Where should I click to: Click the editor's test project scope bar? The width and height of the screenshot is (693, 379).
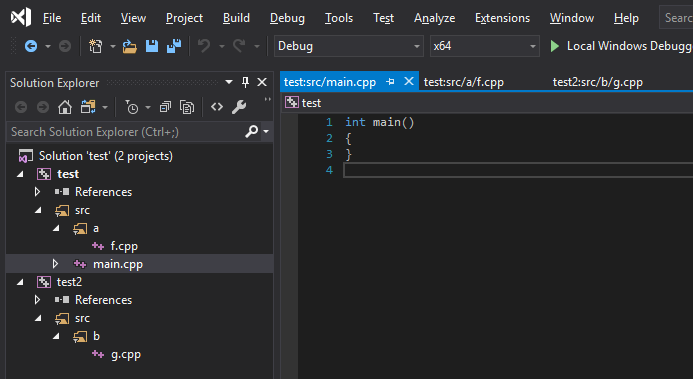point(487,103)
